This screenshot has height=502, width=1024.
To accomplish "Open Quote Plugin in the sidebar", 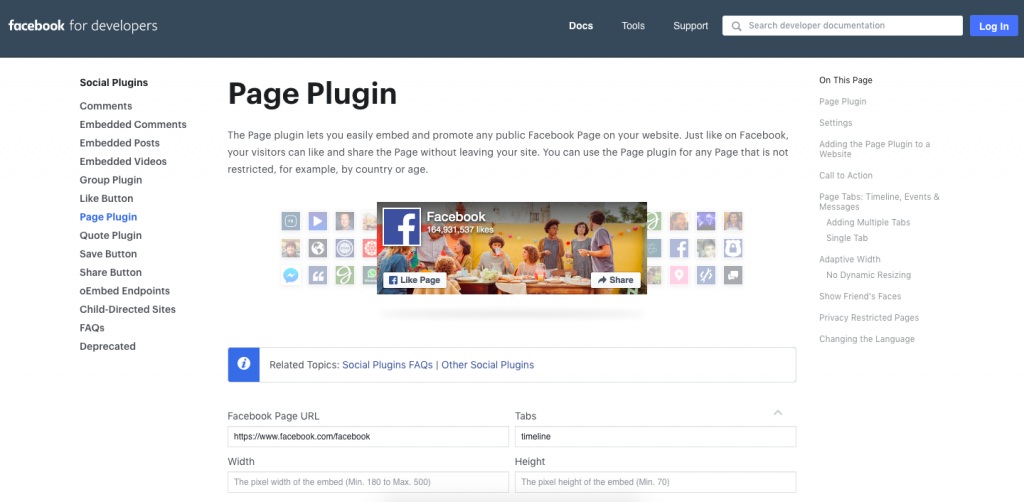I will coord(110,235).
